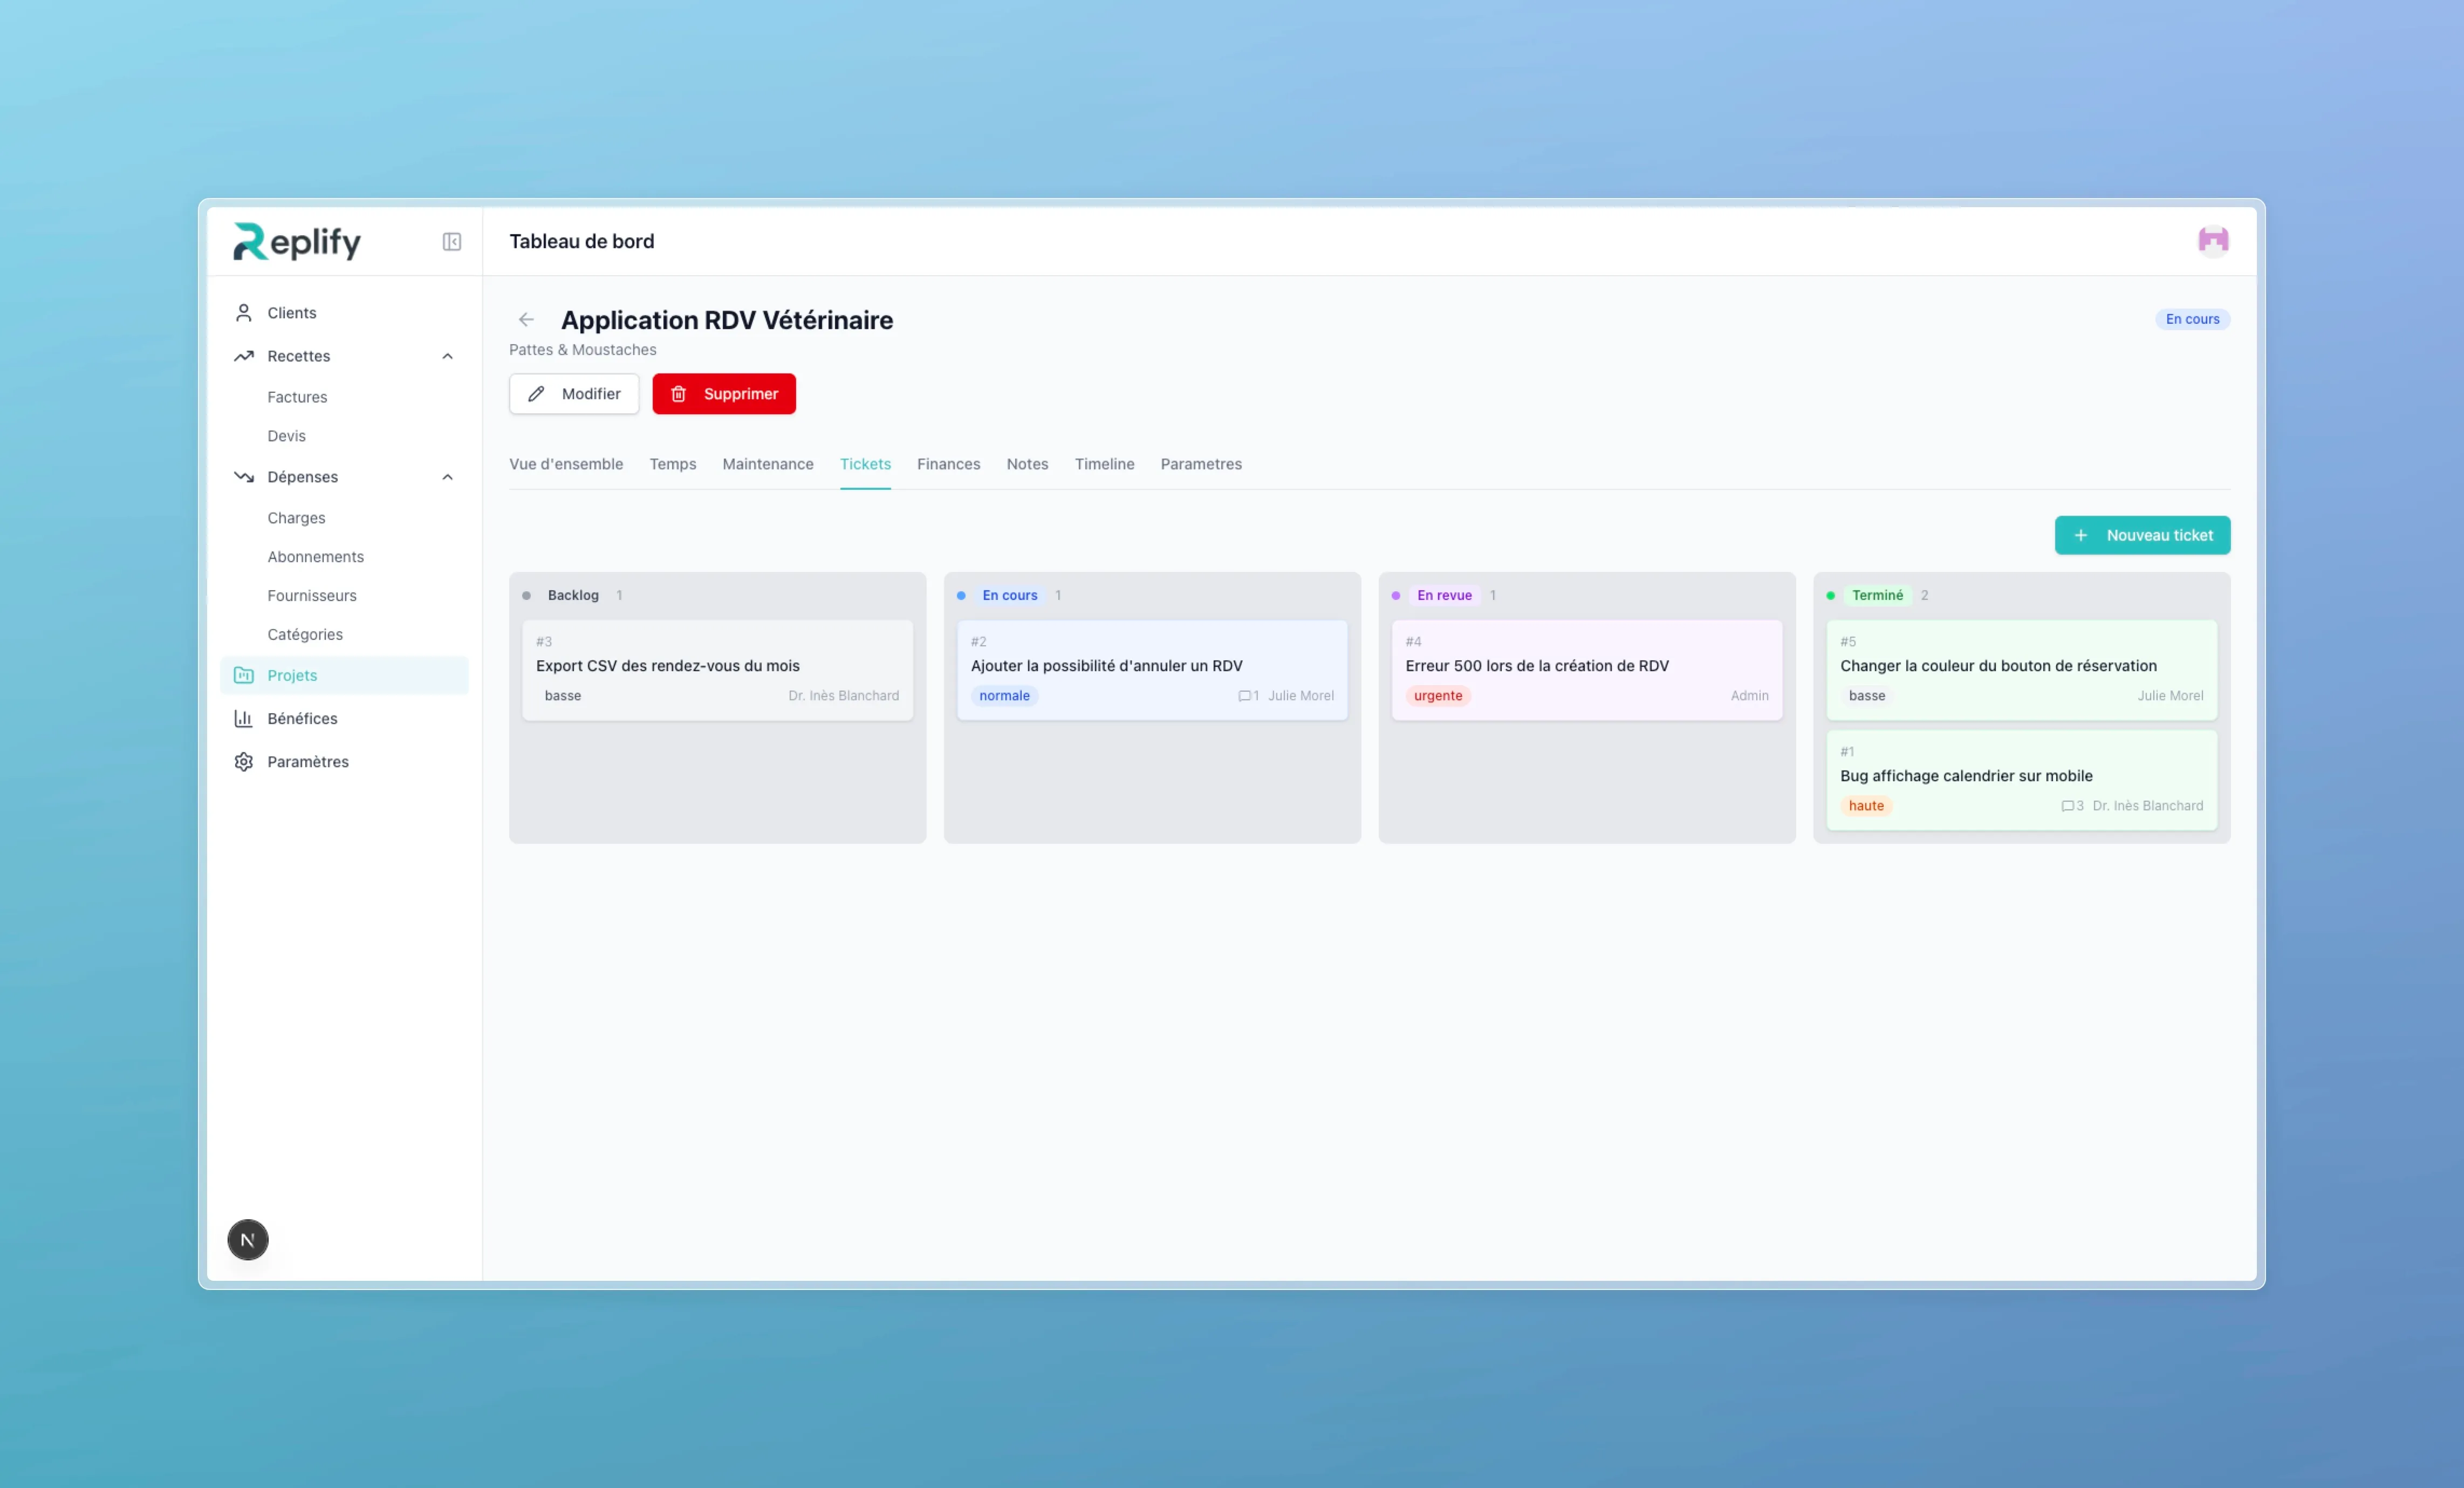Collapse the Dépenses section chevron

(447, 477)
